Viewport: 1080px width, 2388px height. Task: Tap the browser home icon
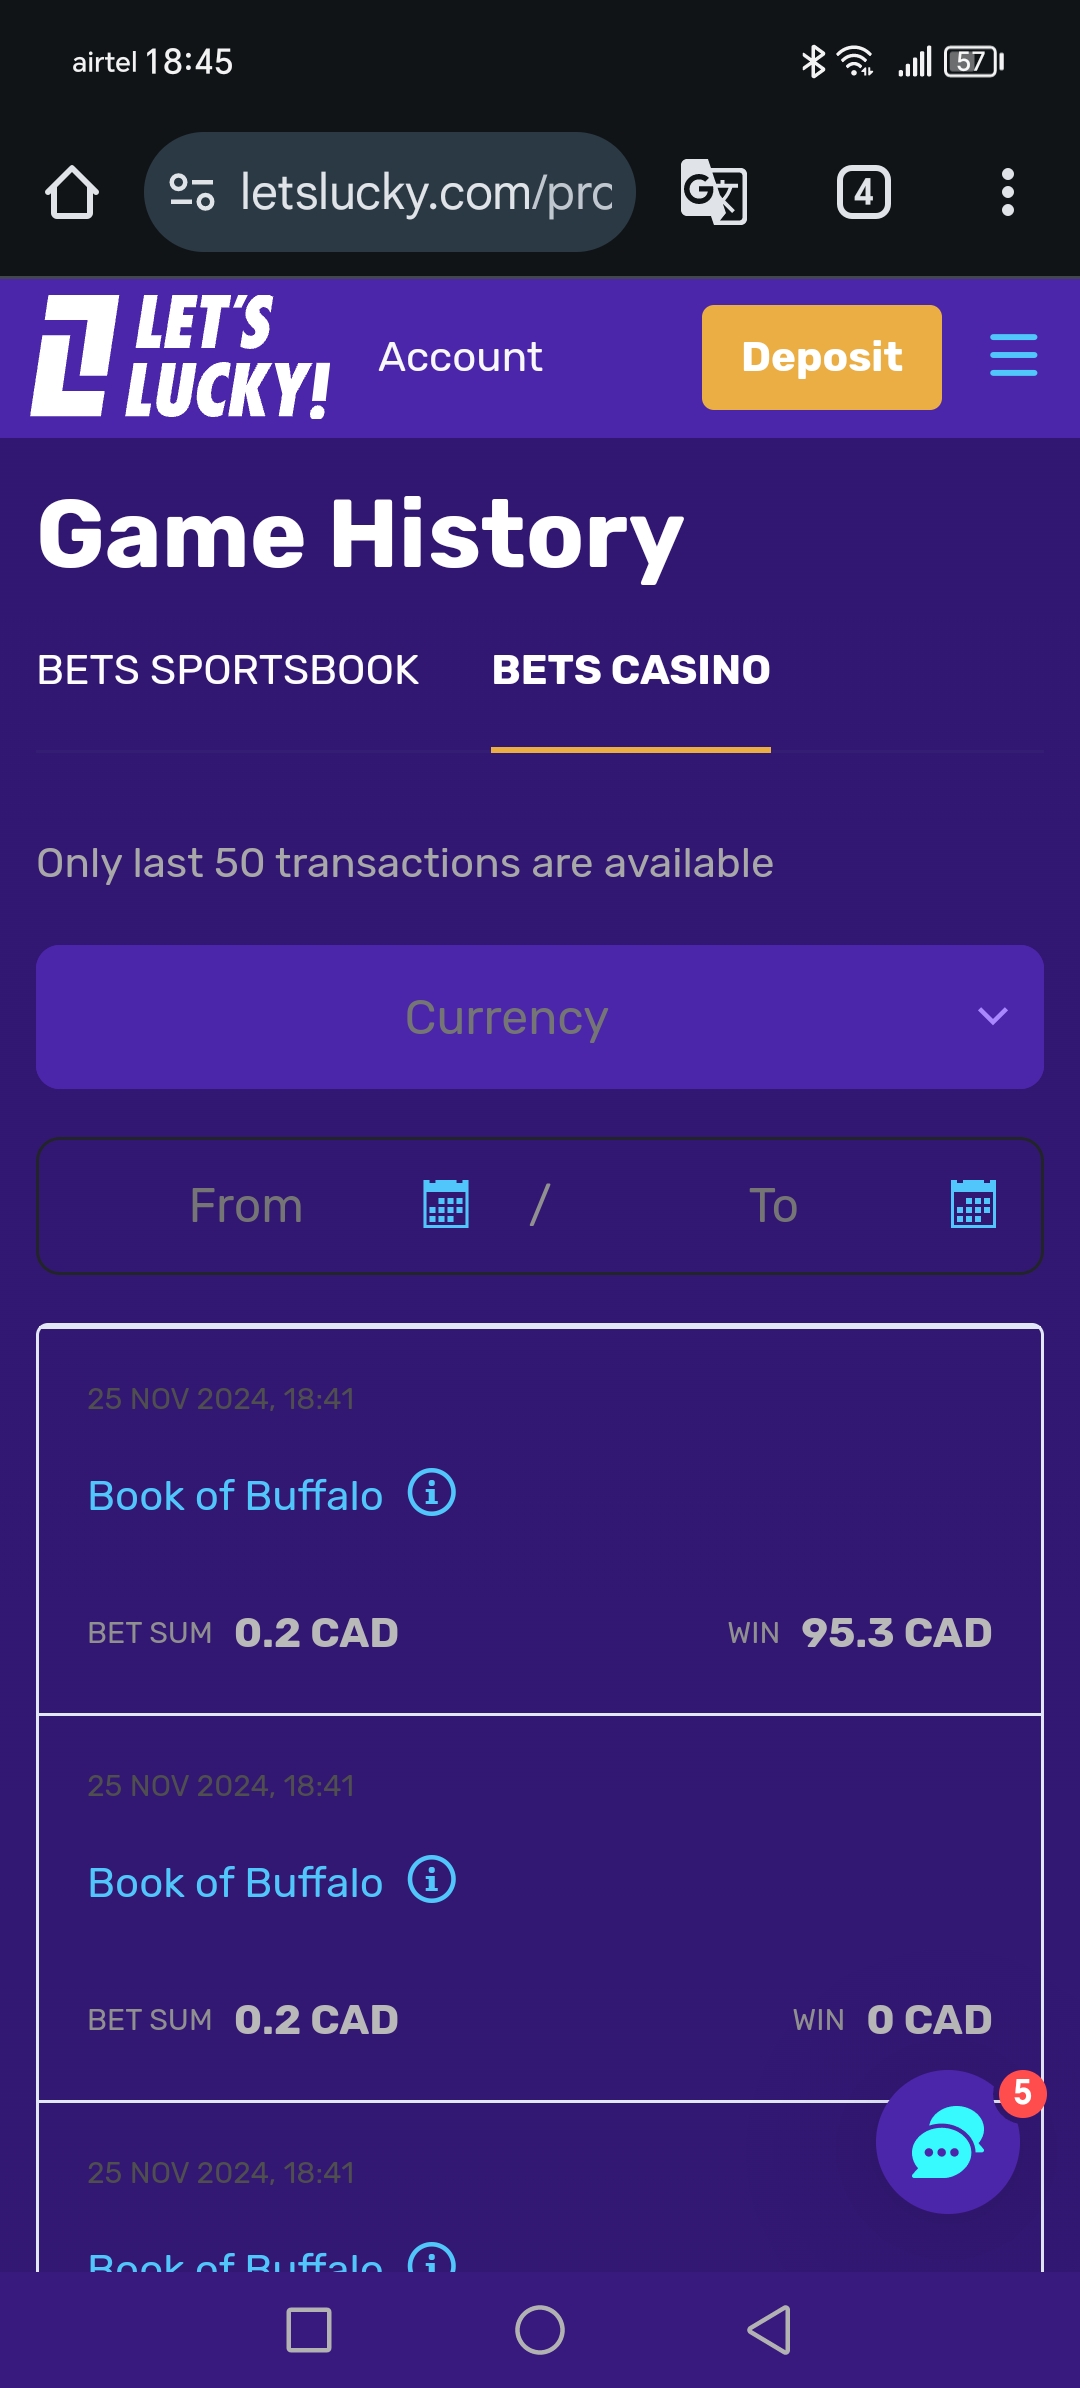click(72, 192)
